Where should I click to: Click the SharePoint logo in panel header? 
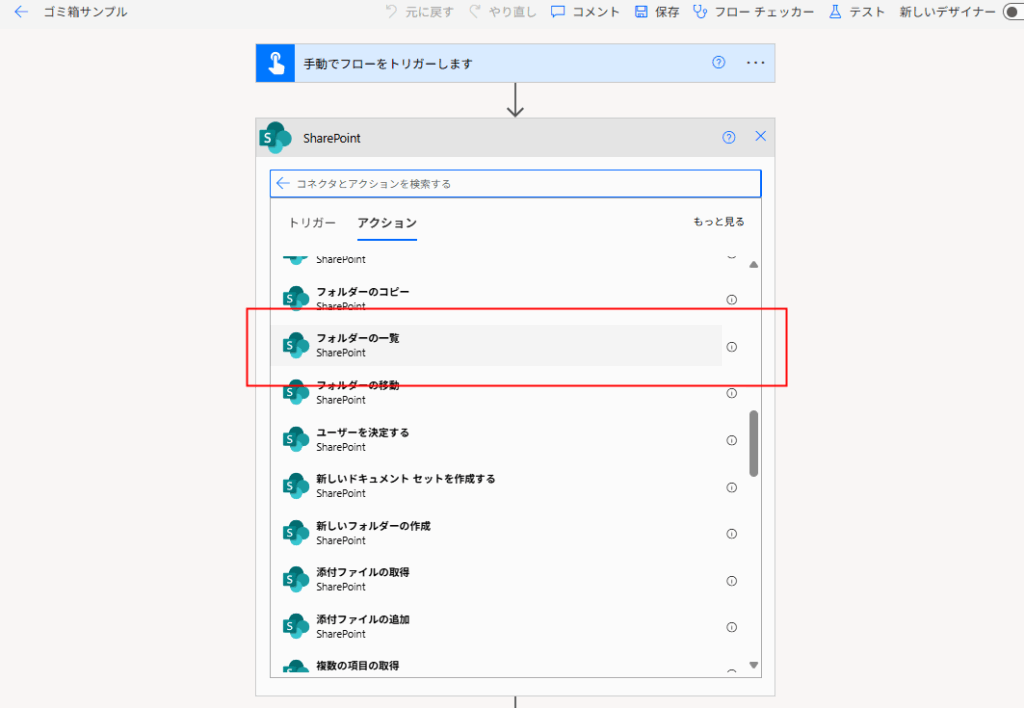coord(276,138)
